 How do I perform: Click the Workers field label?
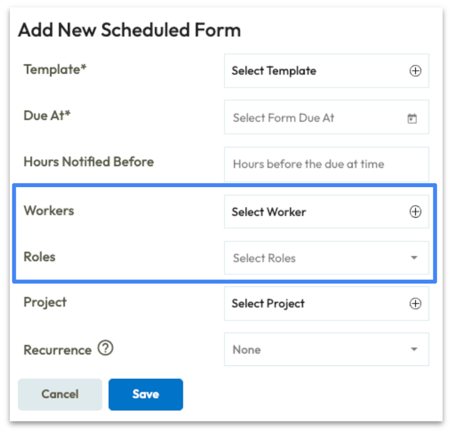[x=49, y=211]
